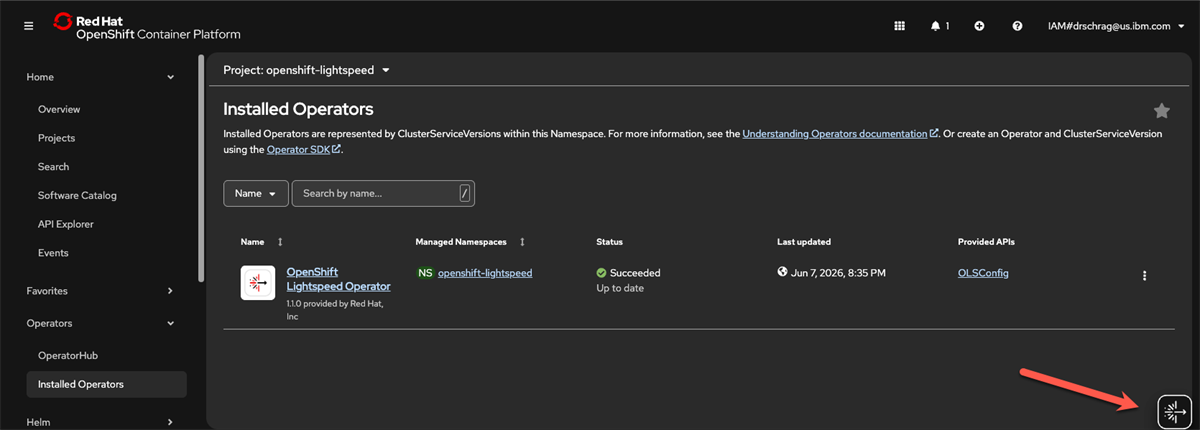
Task: Favorite this page with the star icon
Action: click(x=1161, y=110)
